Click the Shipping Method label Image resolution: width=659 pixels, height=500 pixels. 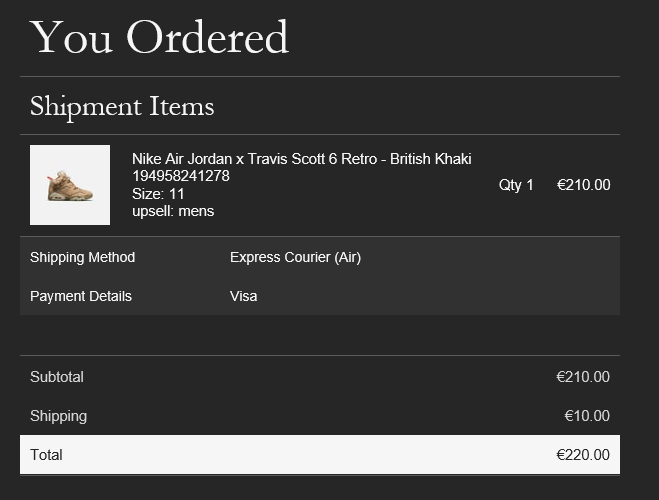pos(82,257)
